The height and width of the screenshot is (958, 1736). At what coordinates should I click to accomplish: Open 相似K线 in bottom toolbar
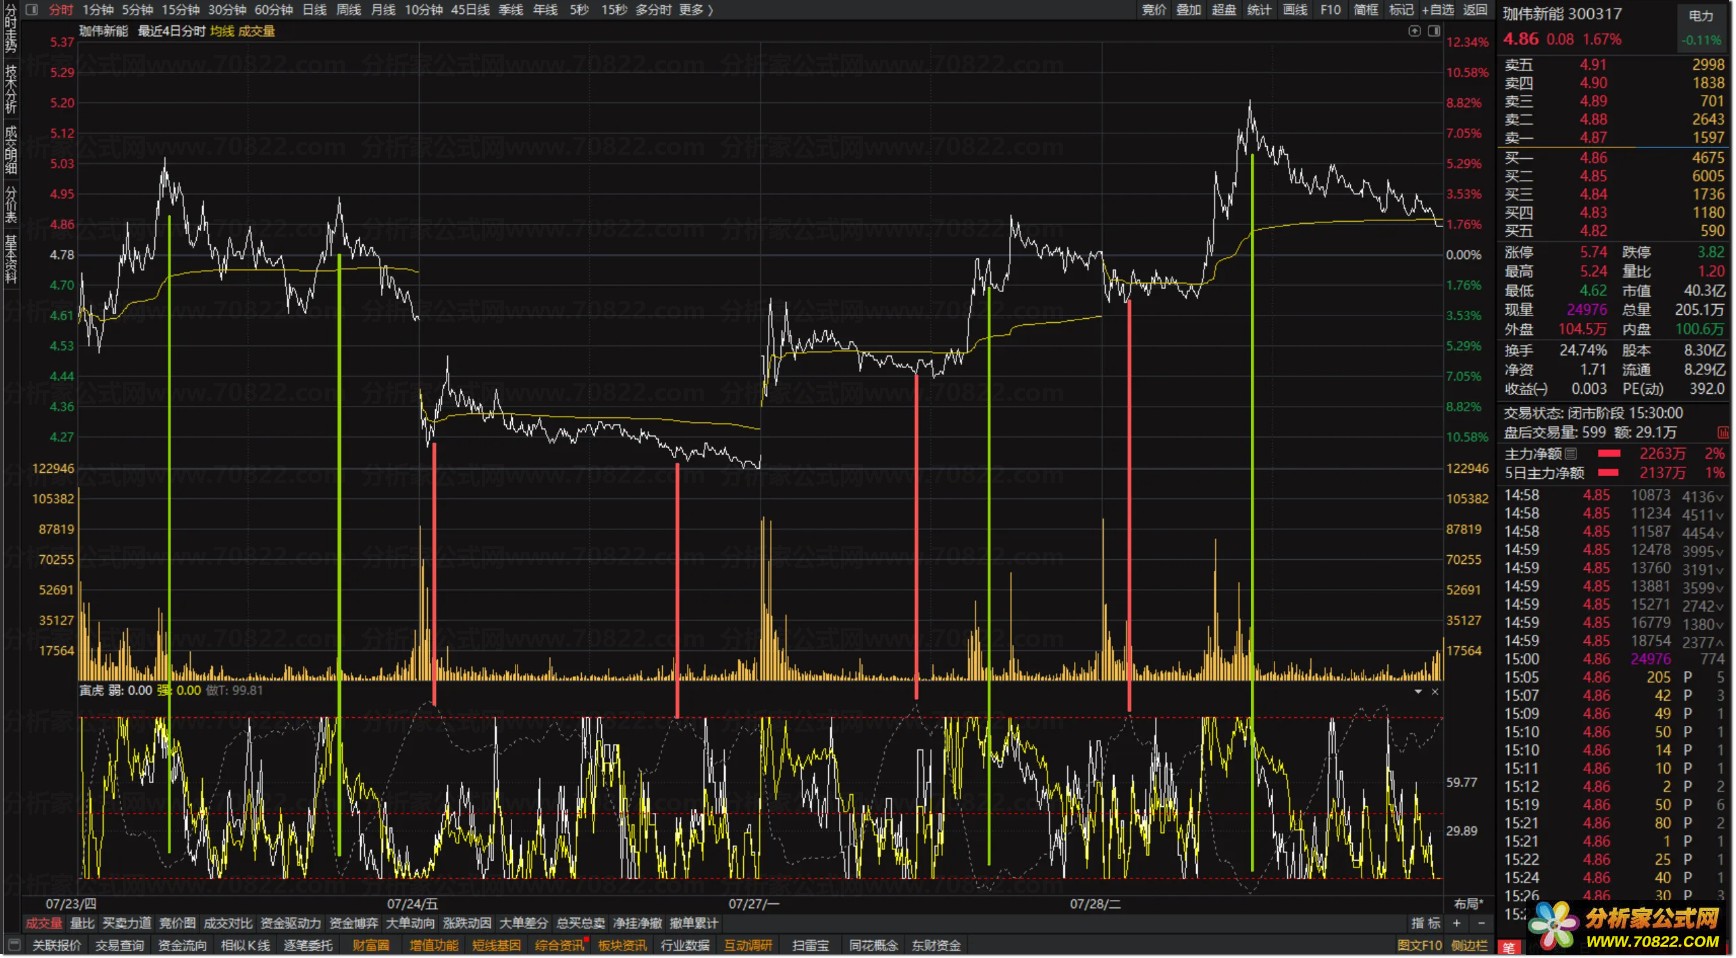(245, 945)
